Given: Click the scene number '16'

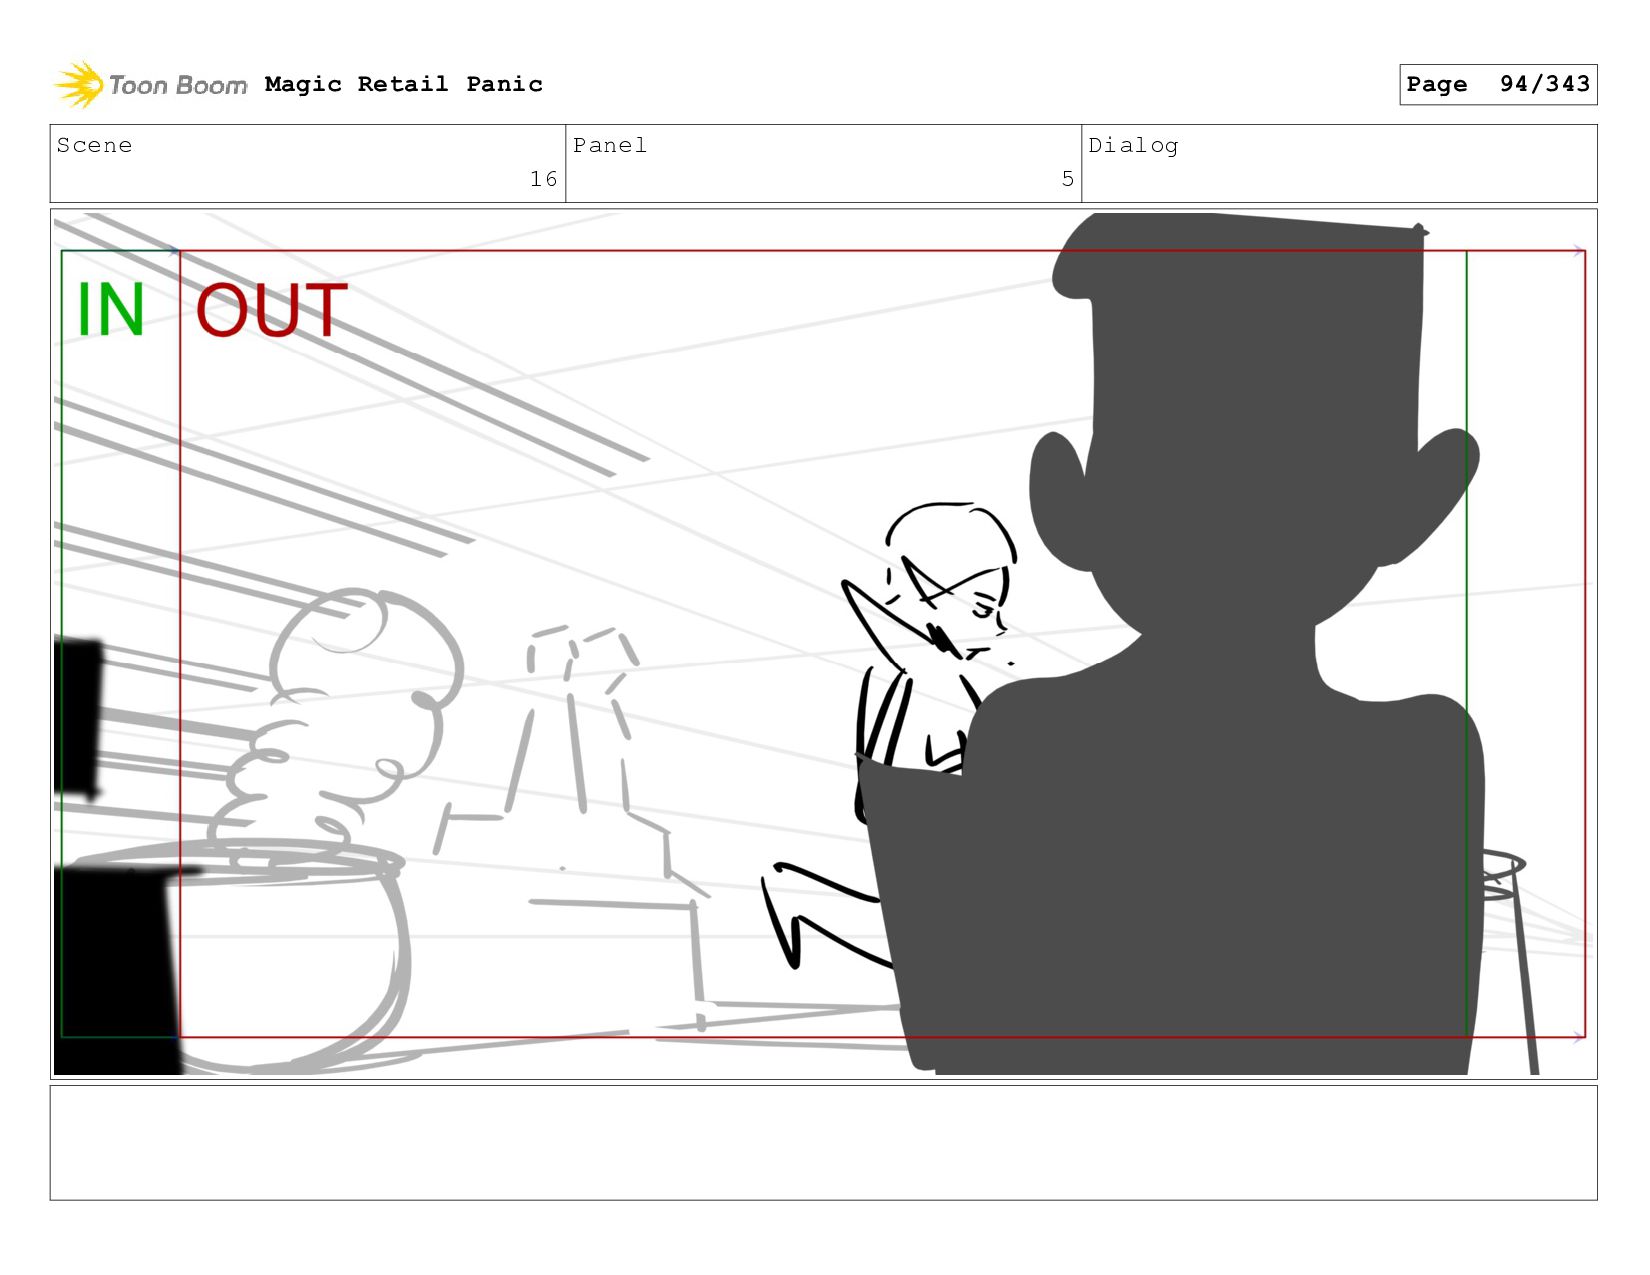Looking at the screenshot, I should pos(543,179).
